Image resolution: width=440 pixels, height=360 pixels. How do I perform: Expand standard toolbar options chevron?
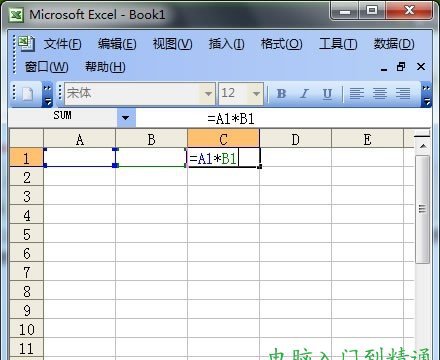click(48, 95)
